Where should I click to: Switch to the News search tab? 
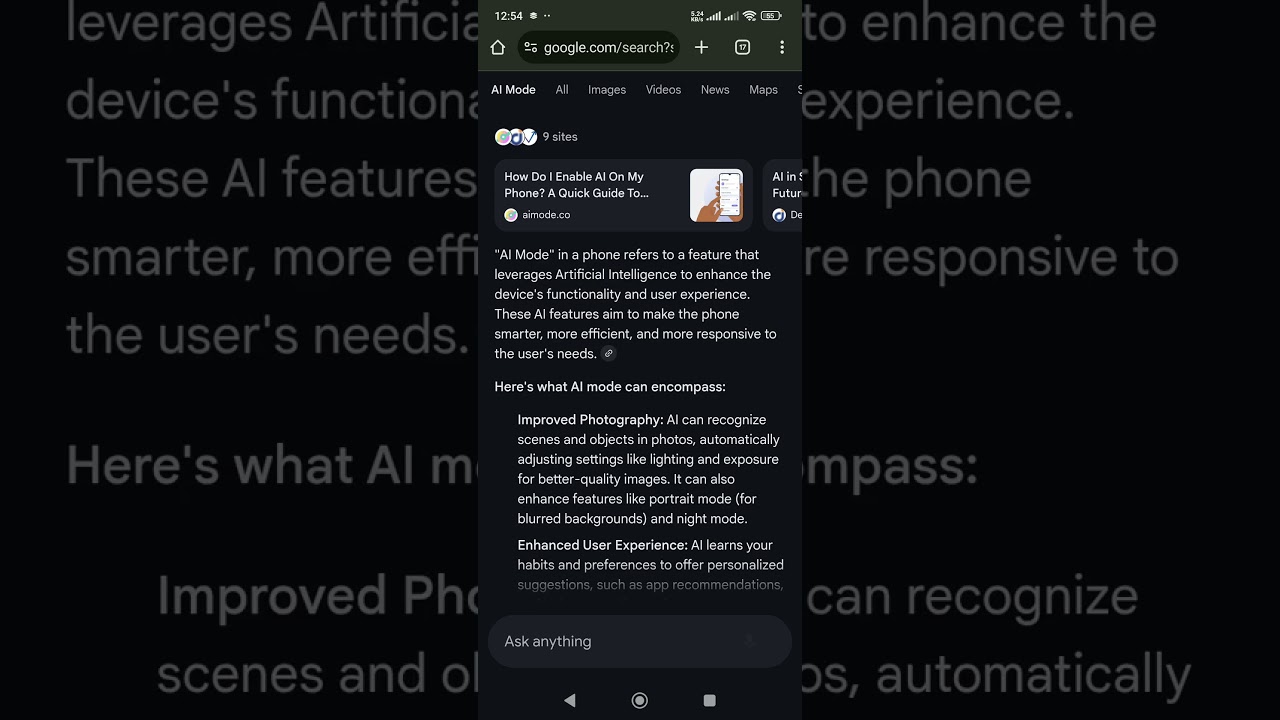715,89
